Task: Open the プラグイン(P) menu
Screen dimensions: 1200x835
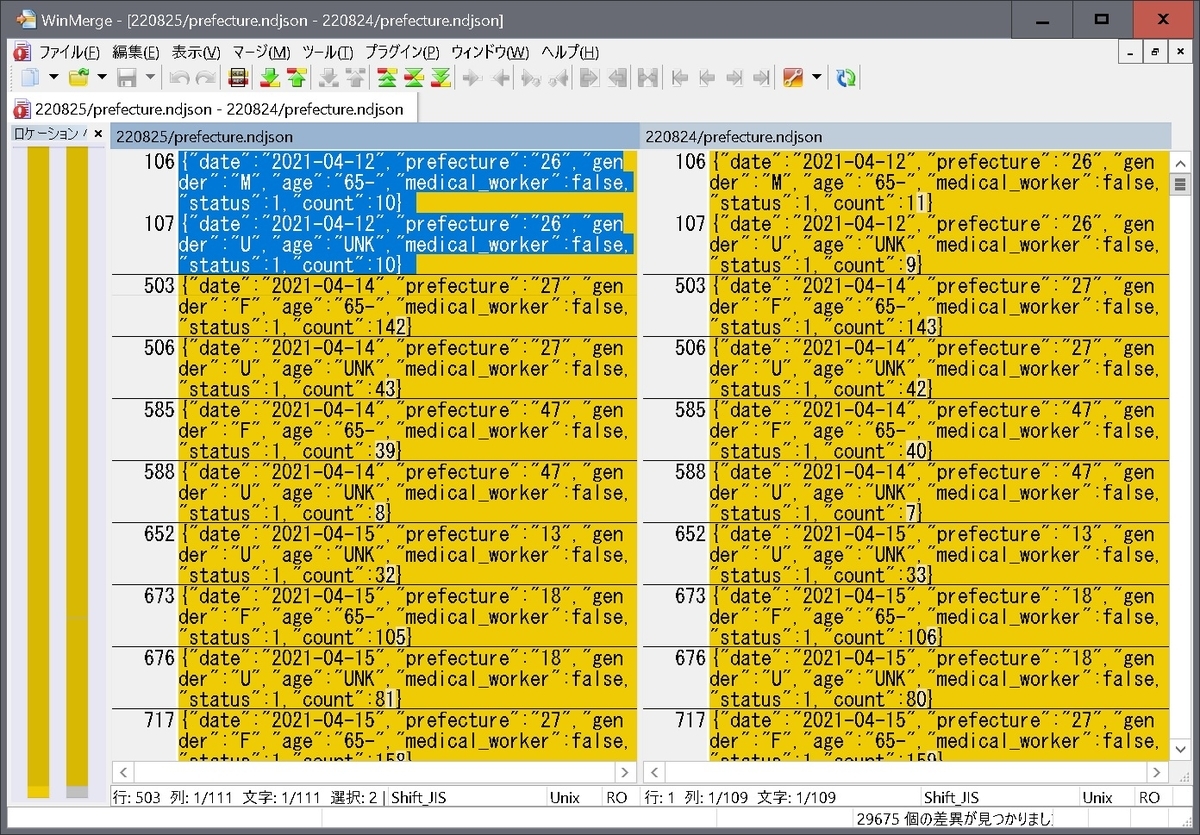Action: point(402,52)
